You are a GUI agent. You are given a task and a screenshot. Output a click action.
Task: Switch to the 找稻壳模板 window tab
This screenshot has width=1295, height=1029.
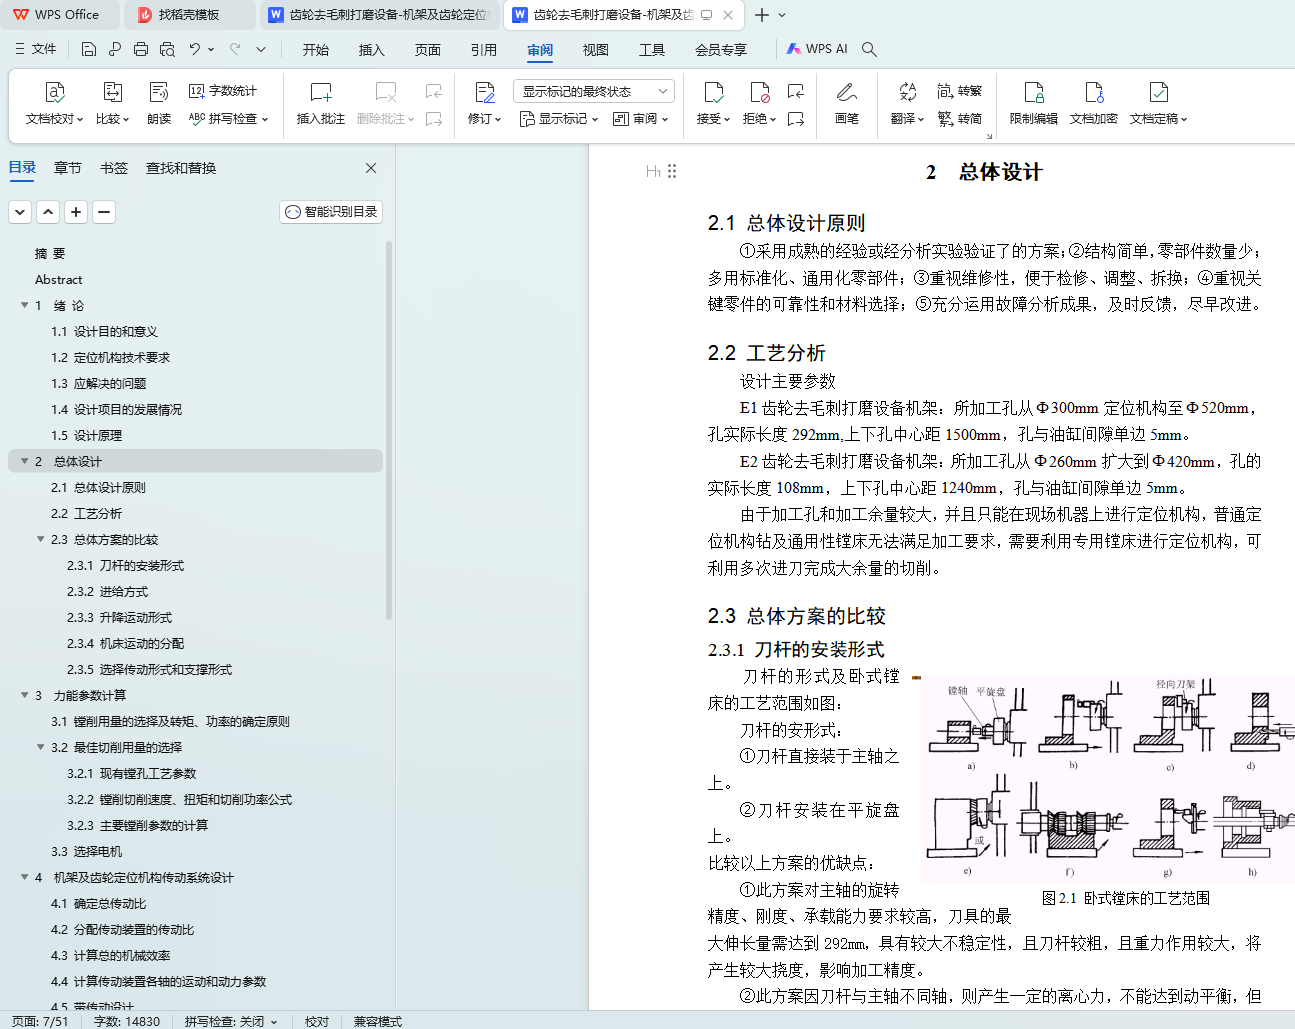pos(188,15)
